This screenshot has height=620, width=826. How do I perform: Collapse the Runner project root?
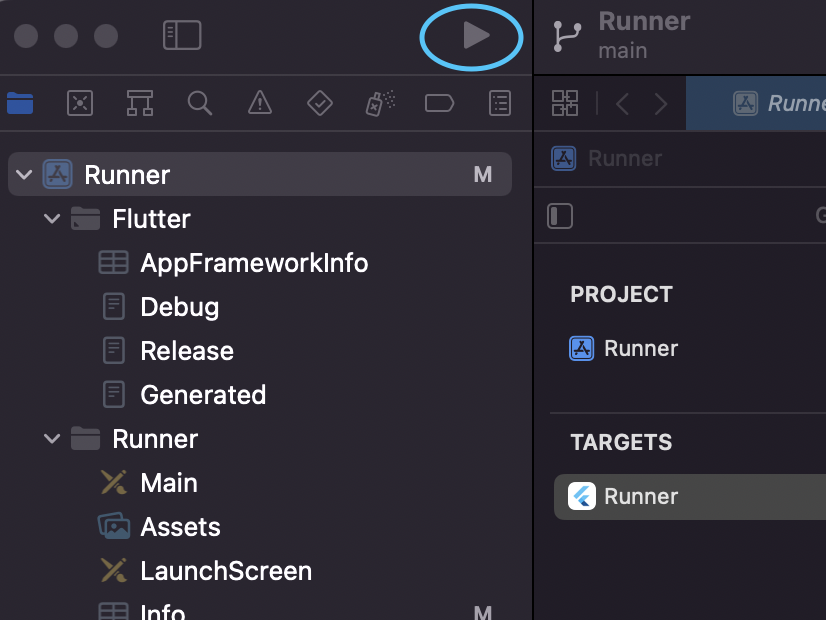click(24, 174)
